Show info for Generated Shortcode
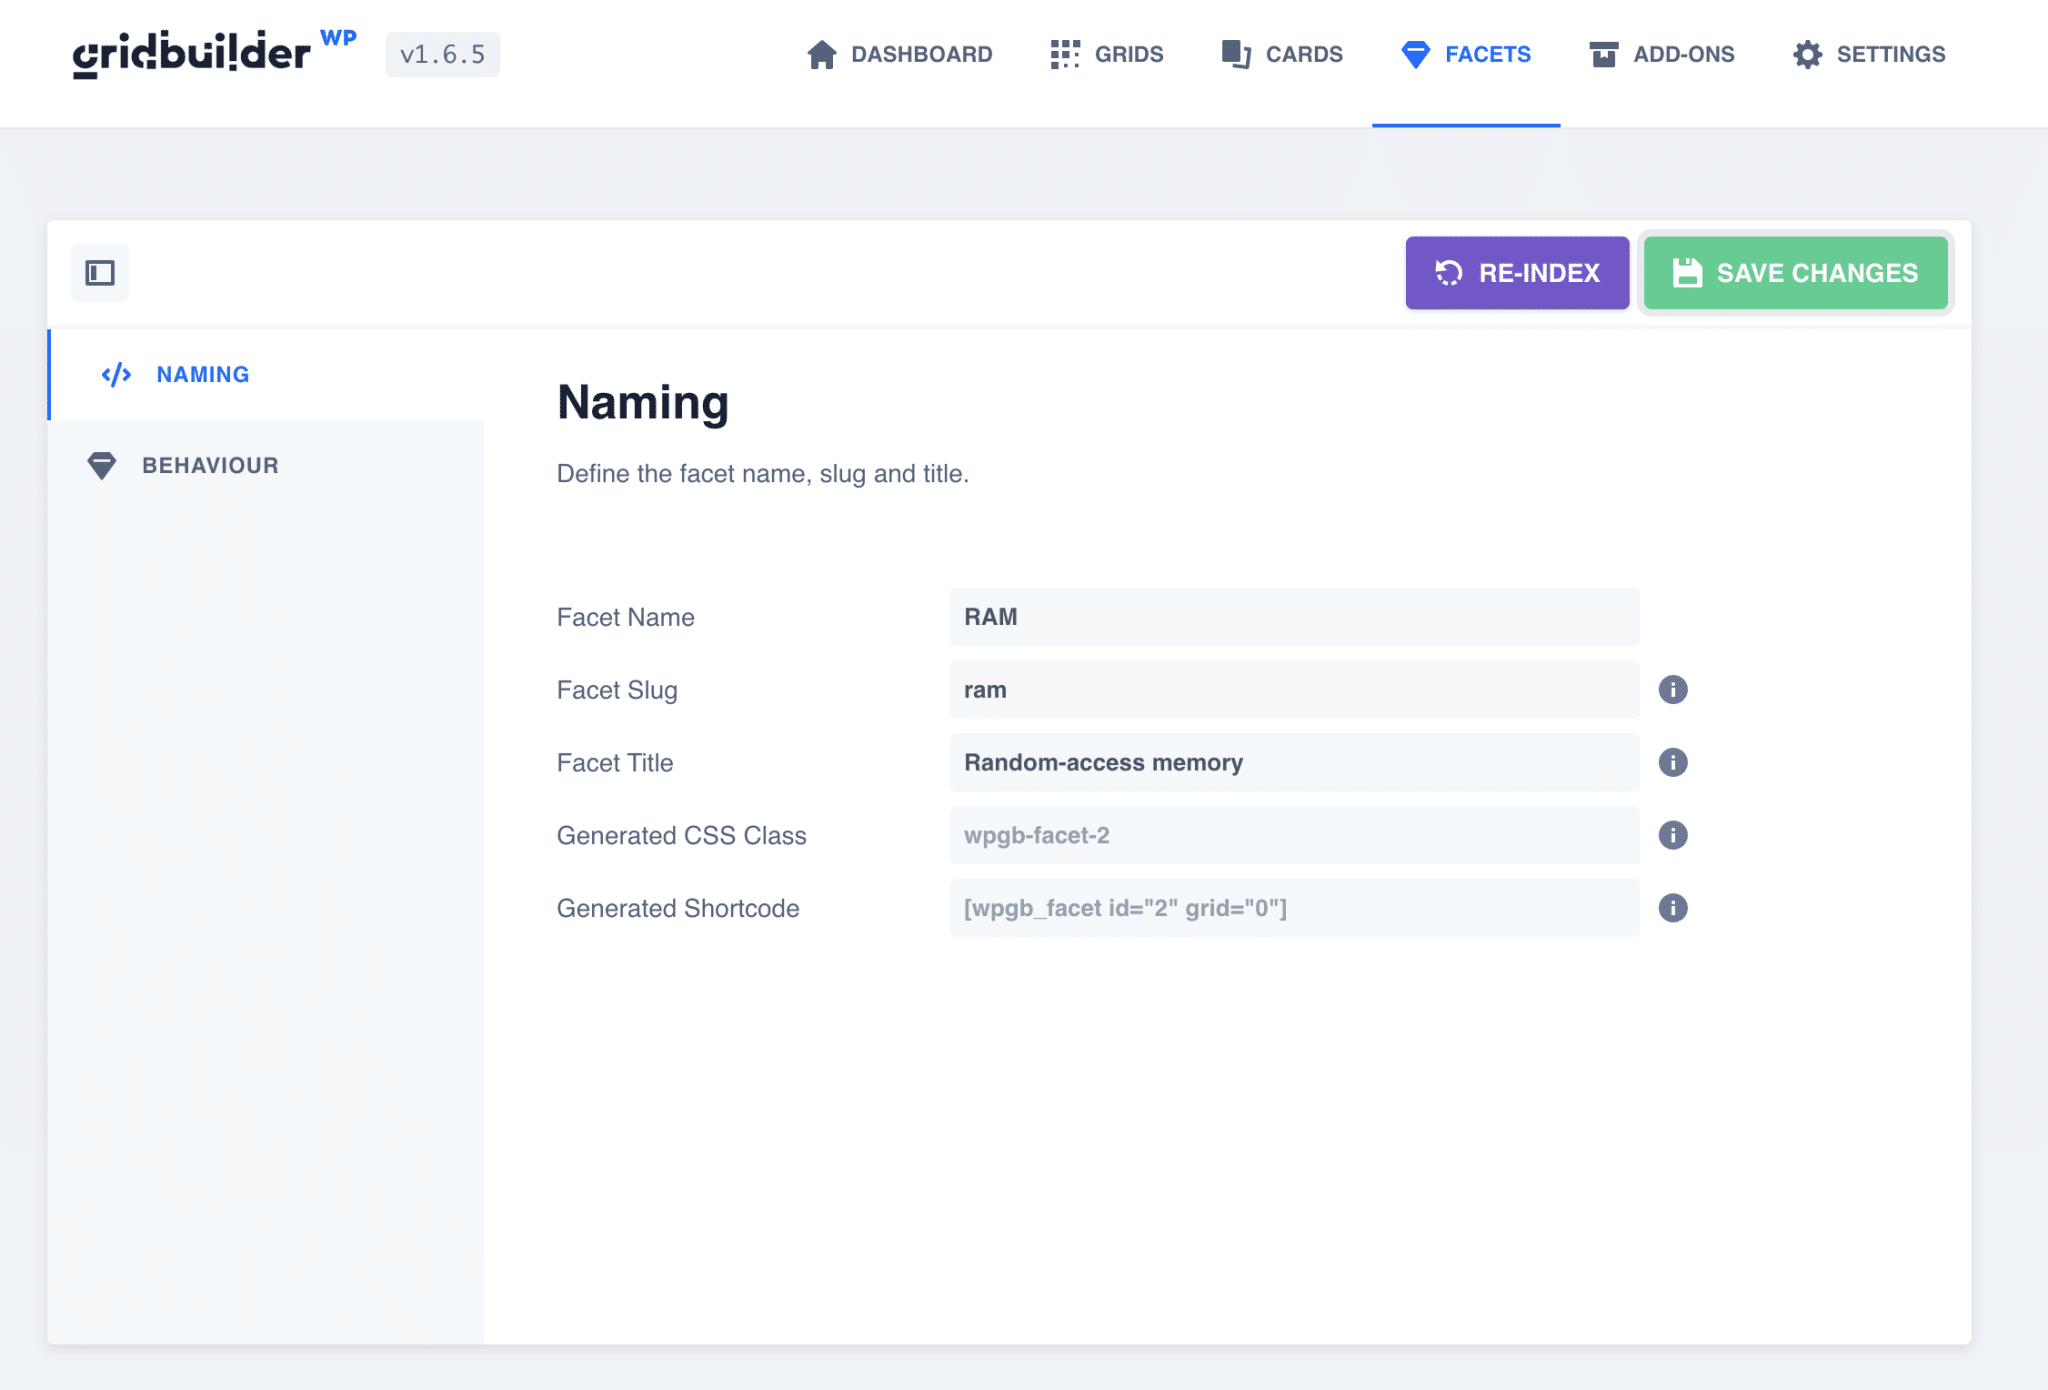 [1673, 908]
